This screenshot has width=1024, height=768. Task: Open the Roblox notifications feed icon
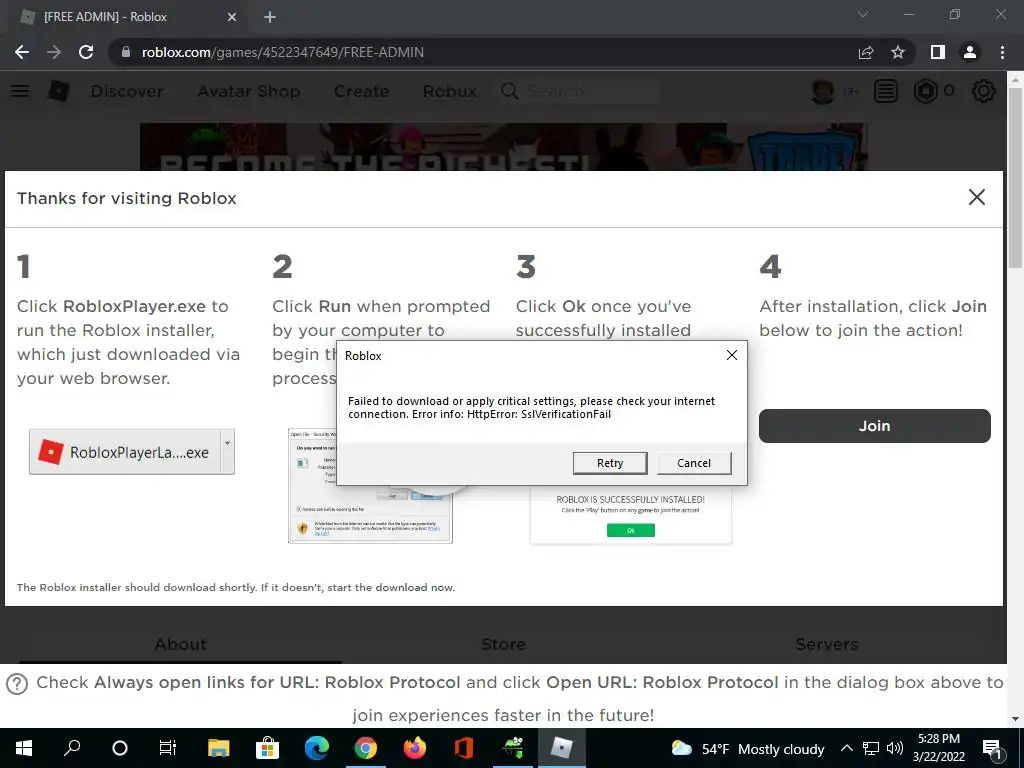[886, 91]
